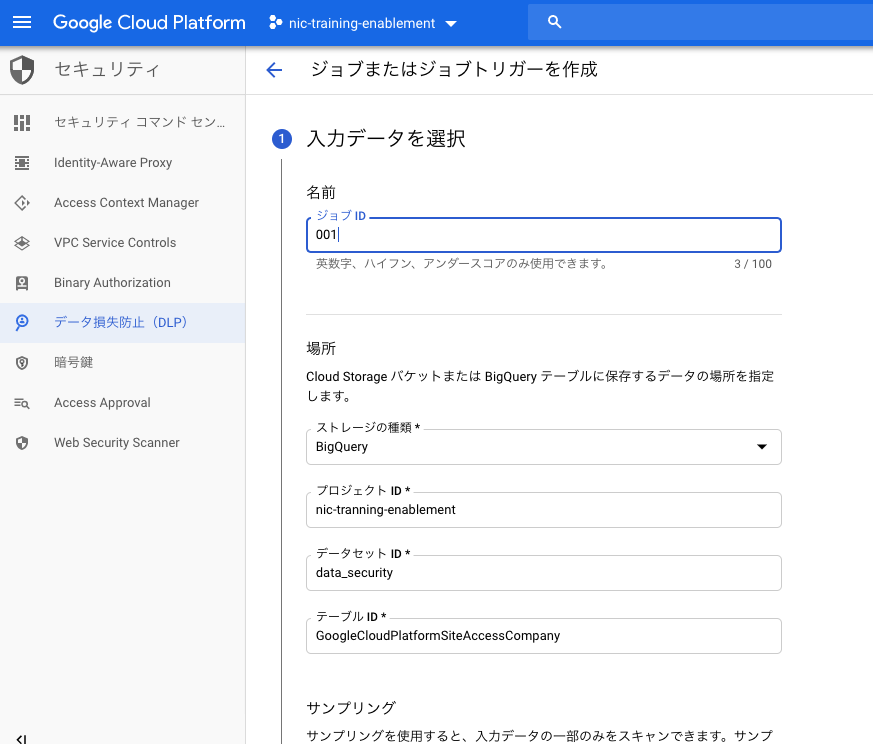Click the Binary Authorization icon
873x744 pixels.
[x=22, y=283]
